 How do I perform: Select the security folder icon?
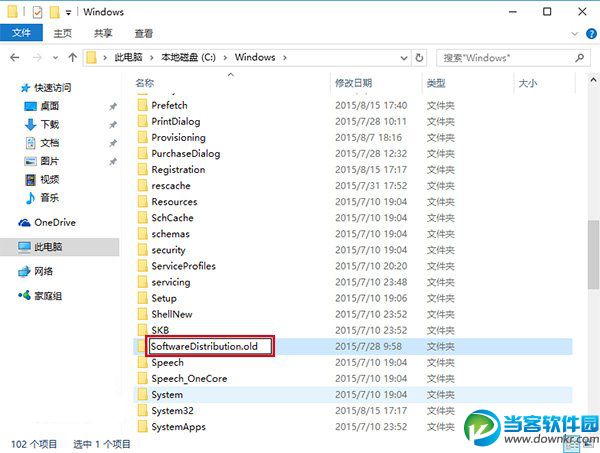[x=142, y=250]
